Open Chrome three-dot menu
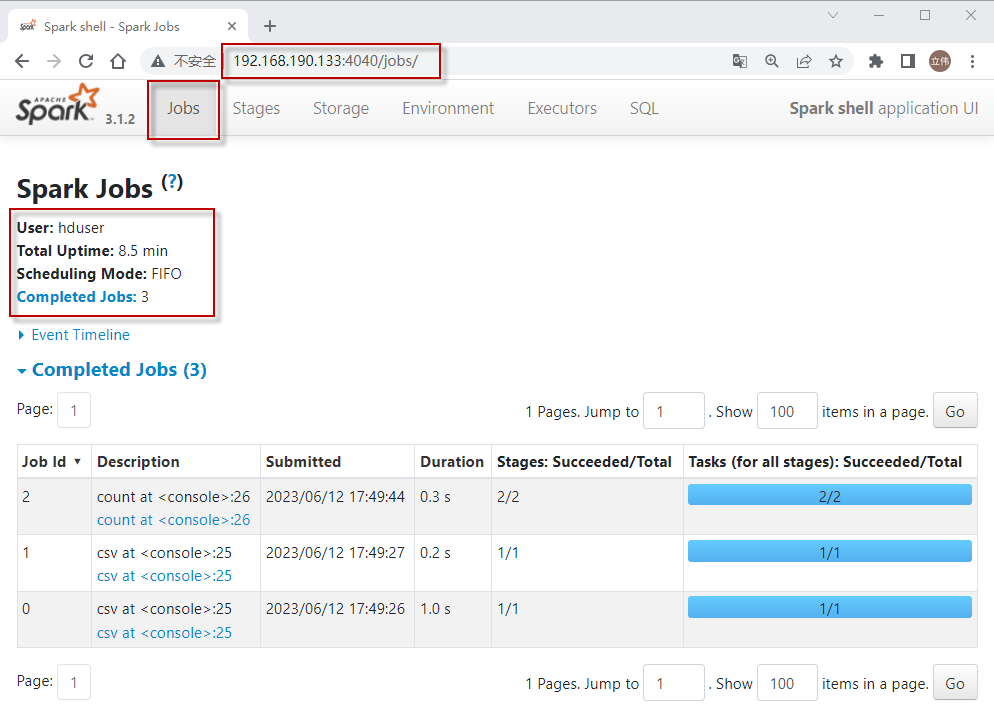 point(972,61)
